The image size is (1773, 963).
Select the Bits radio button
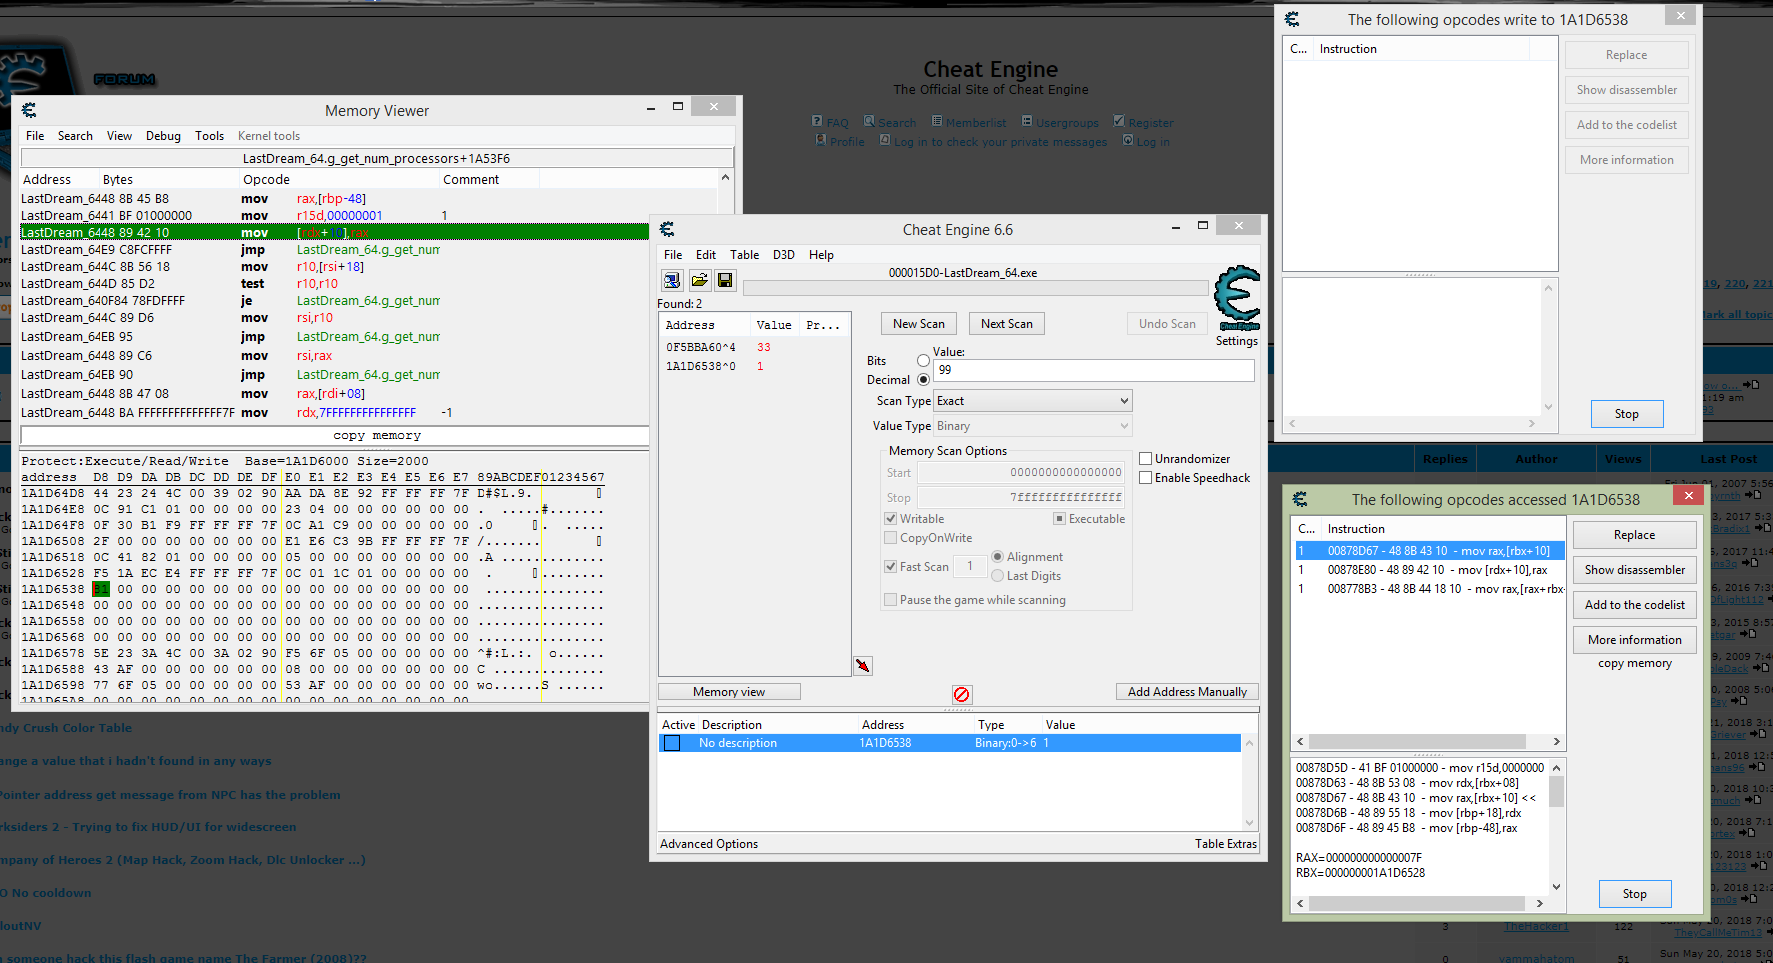click(923, 361)
